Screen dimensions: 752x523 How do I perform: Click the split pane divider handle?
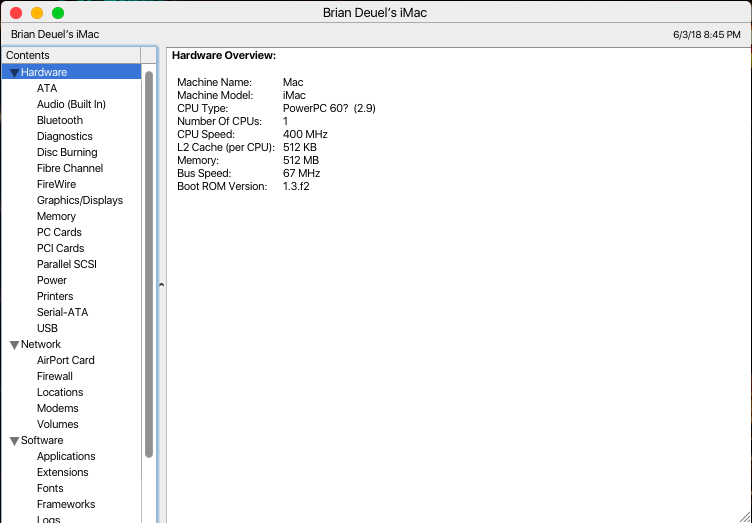pyautogui.click(x=162, y=285)
